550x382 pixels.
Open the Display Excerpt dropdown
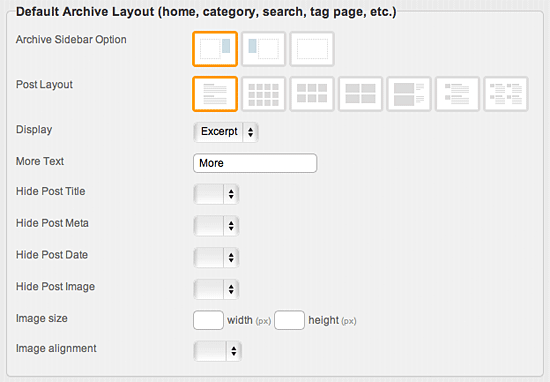tap(226, 132)
